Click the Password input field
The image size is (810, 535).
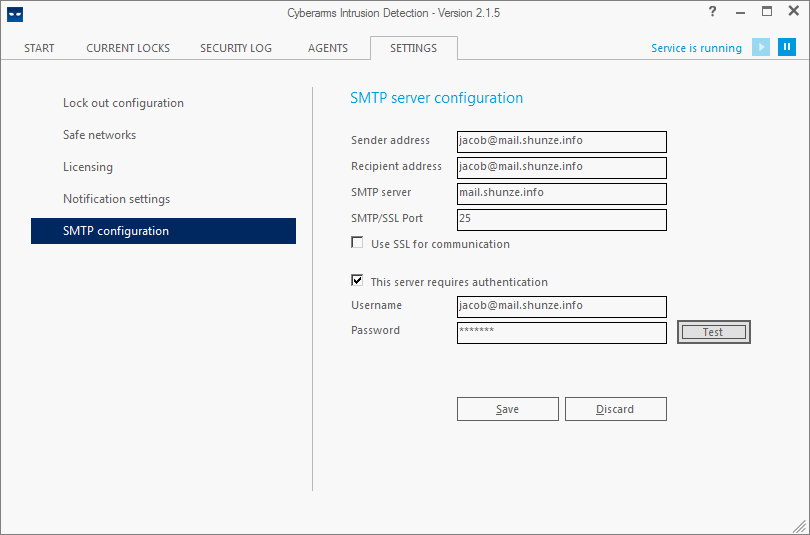click(562, 333)
